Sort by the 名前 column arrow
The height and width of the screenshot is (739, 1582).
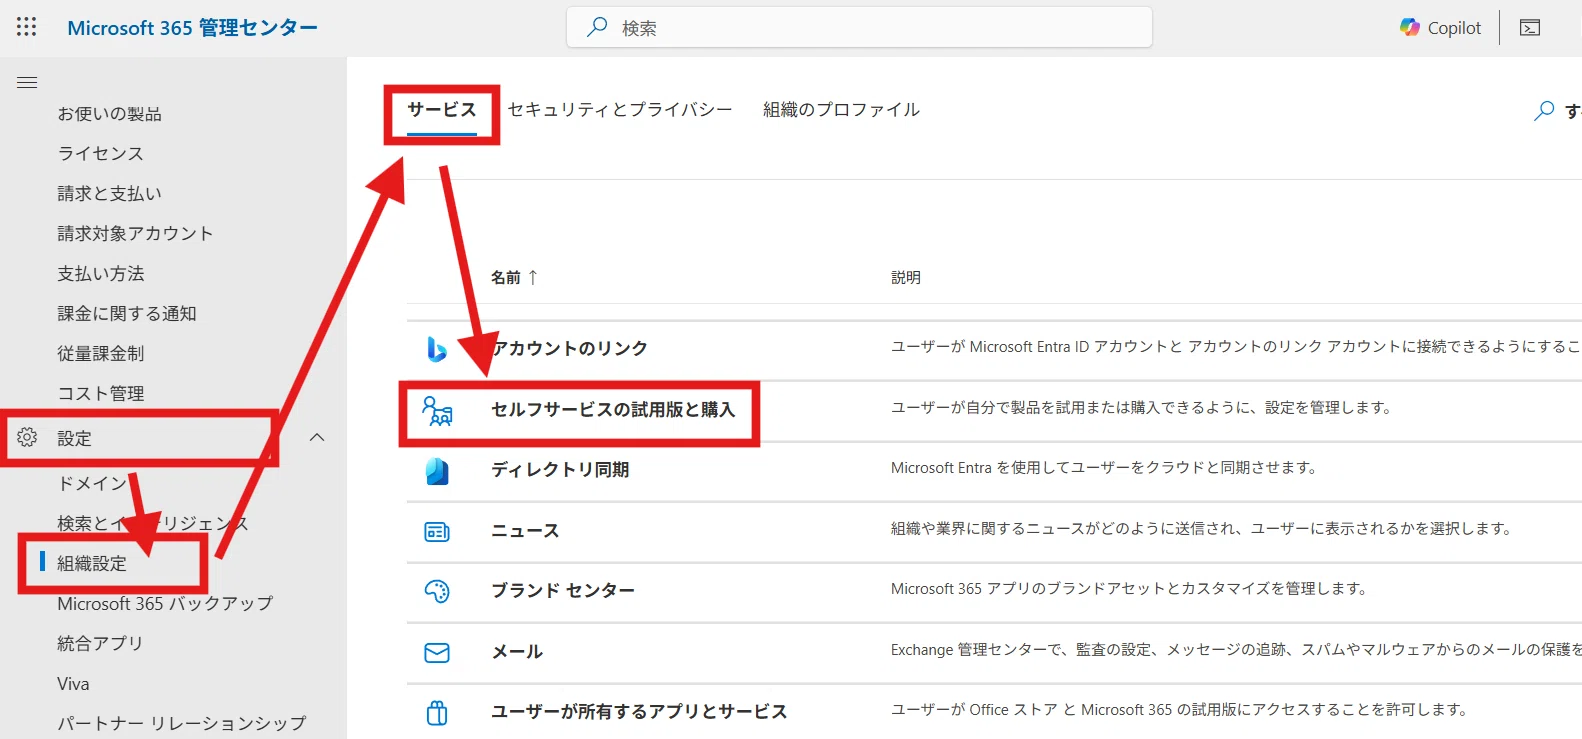tap(533, 277)
